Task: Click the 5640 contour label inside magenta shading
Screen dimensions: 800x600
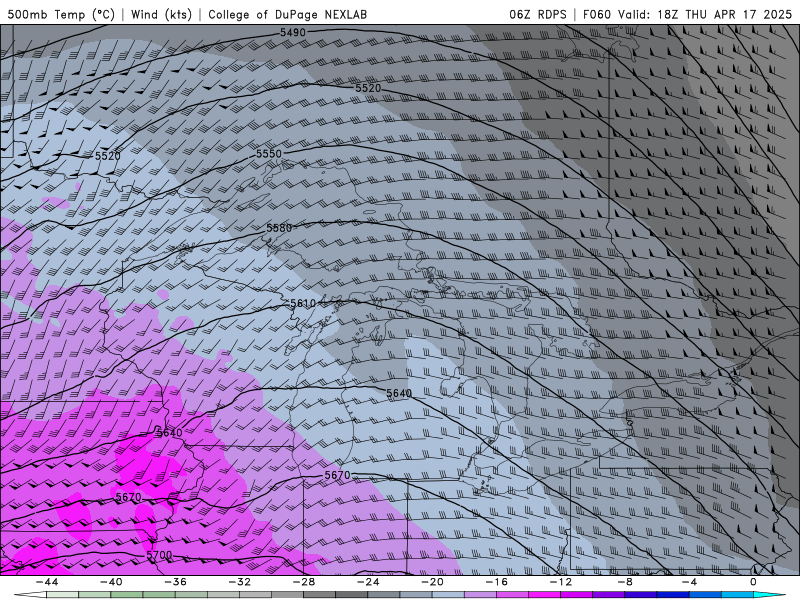Action: click(x=169, y=433)
